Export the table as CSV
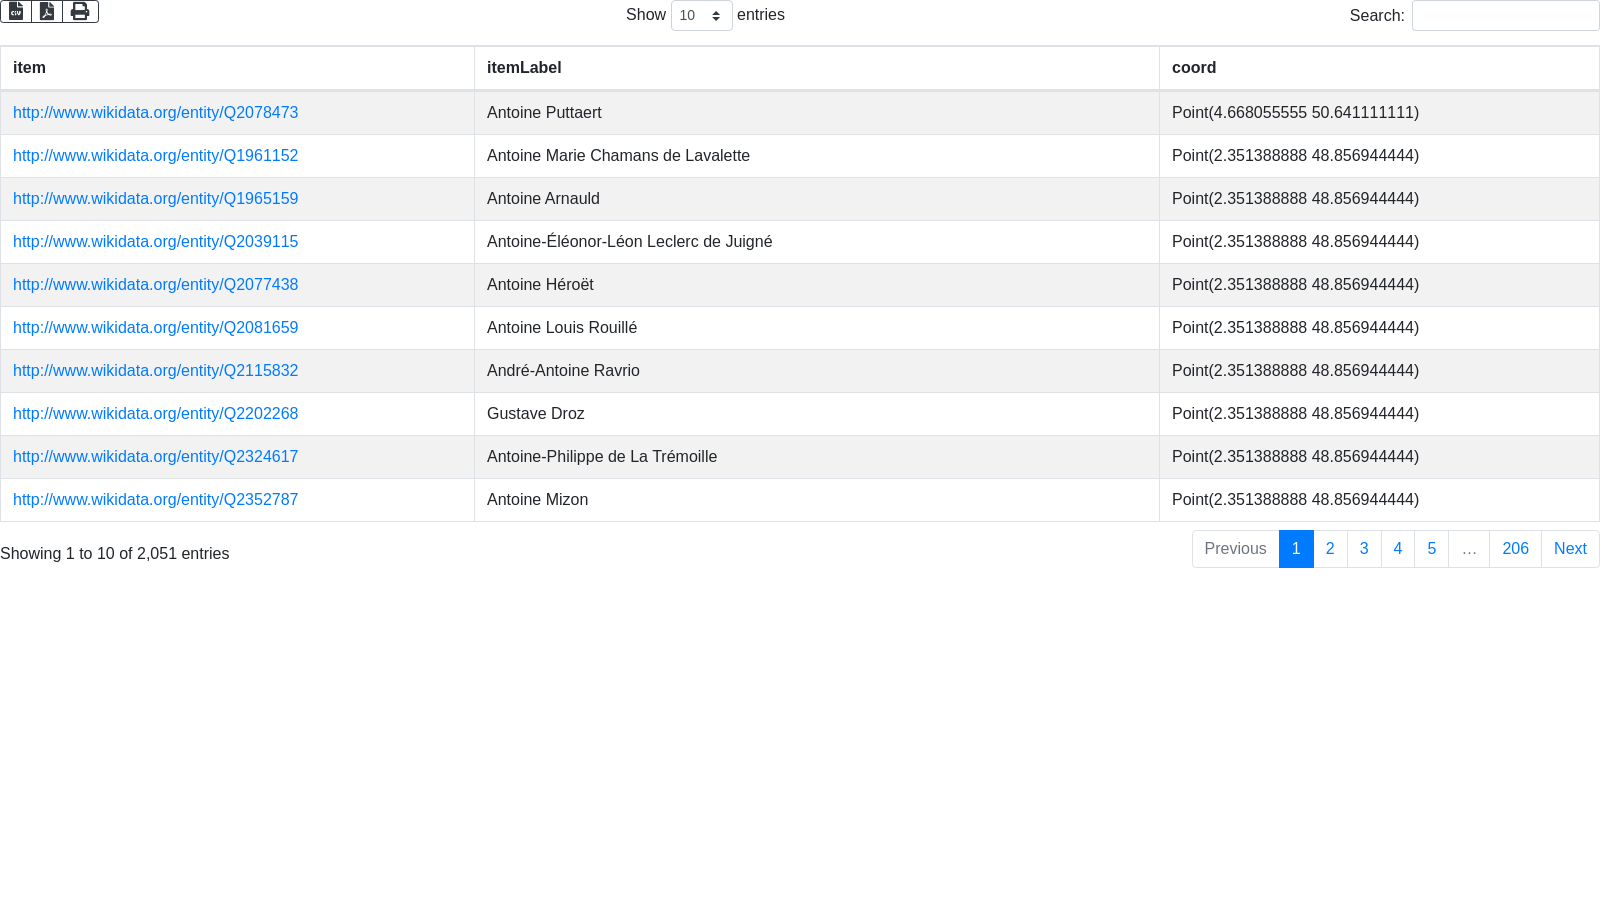Viewport: 1600px width, 900px height. point(16,11)
